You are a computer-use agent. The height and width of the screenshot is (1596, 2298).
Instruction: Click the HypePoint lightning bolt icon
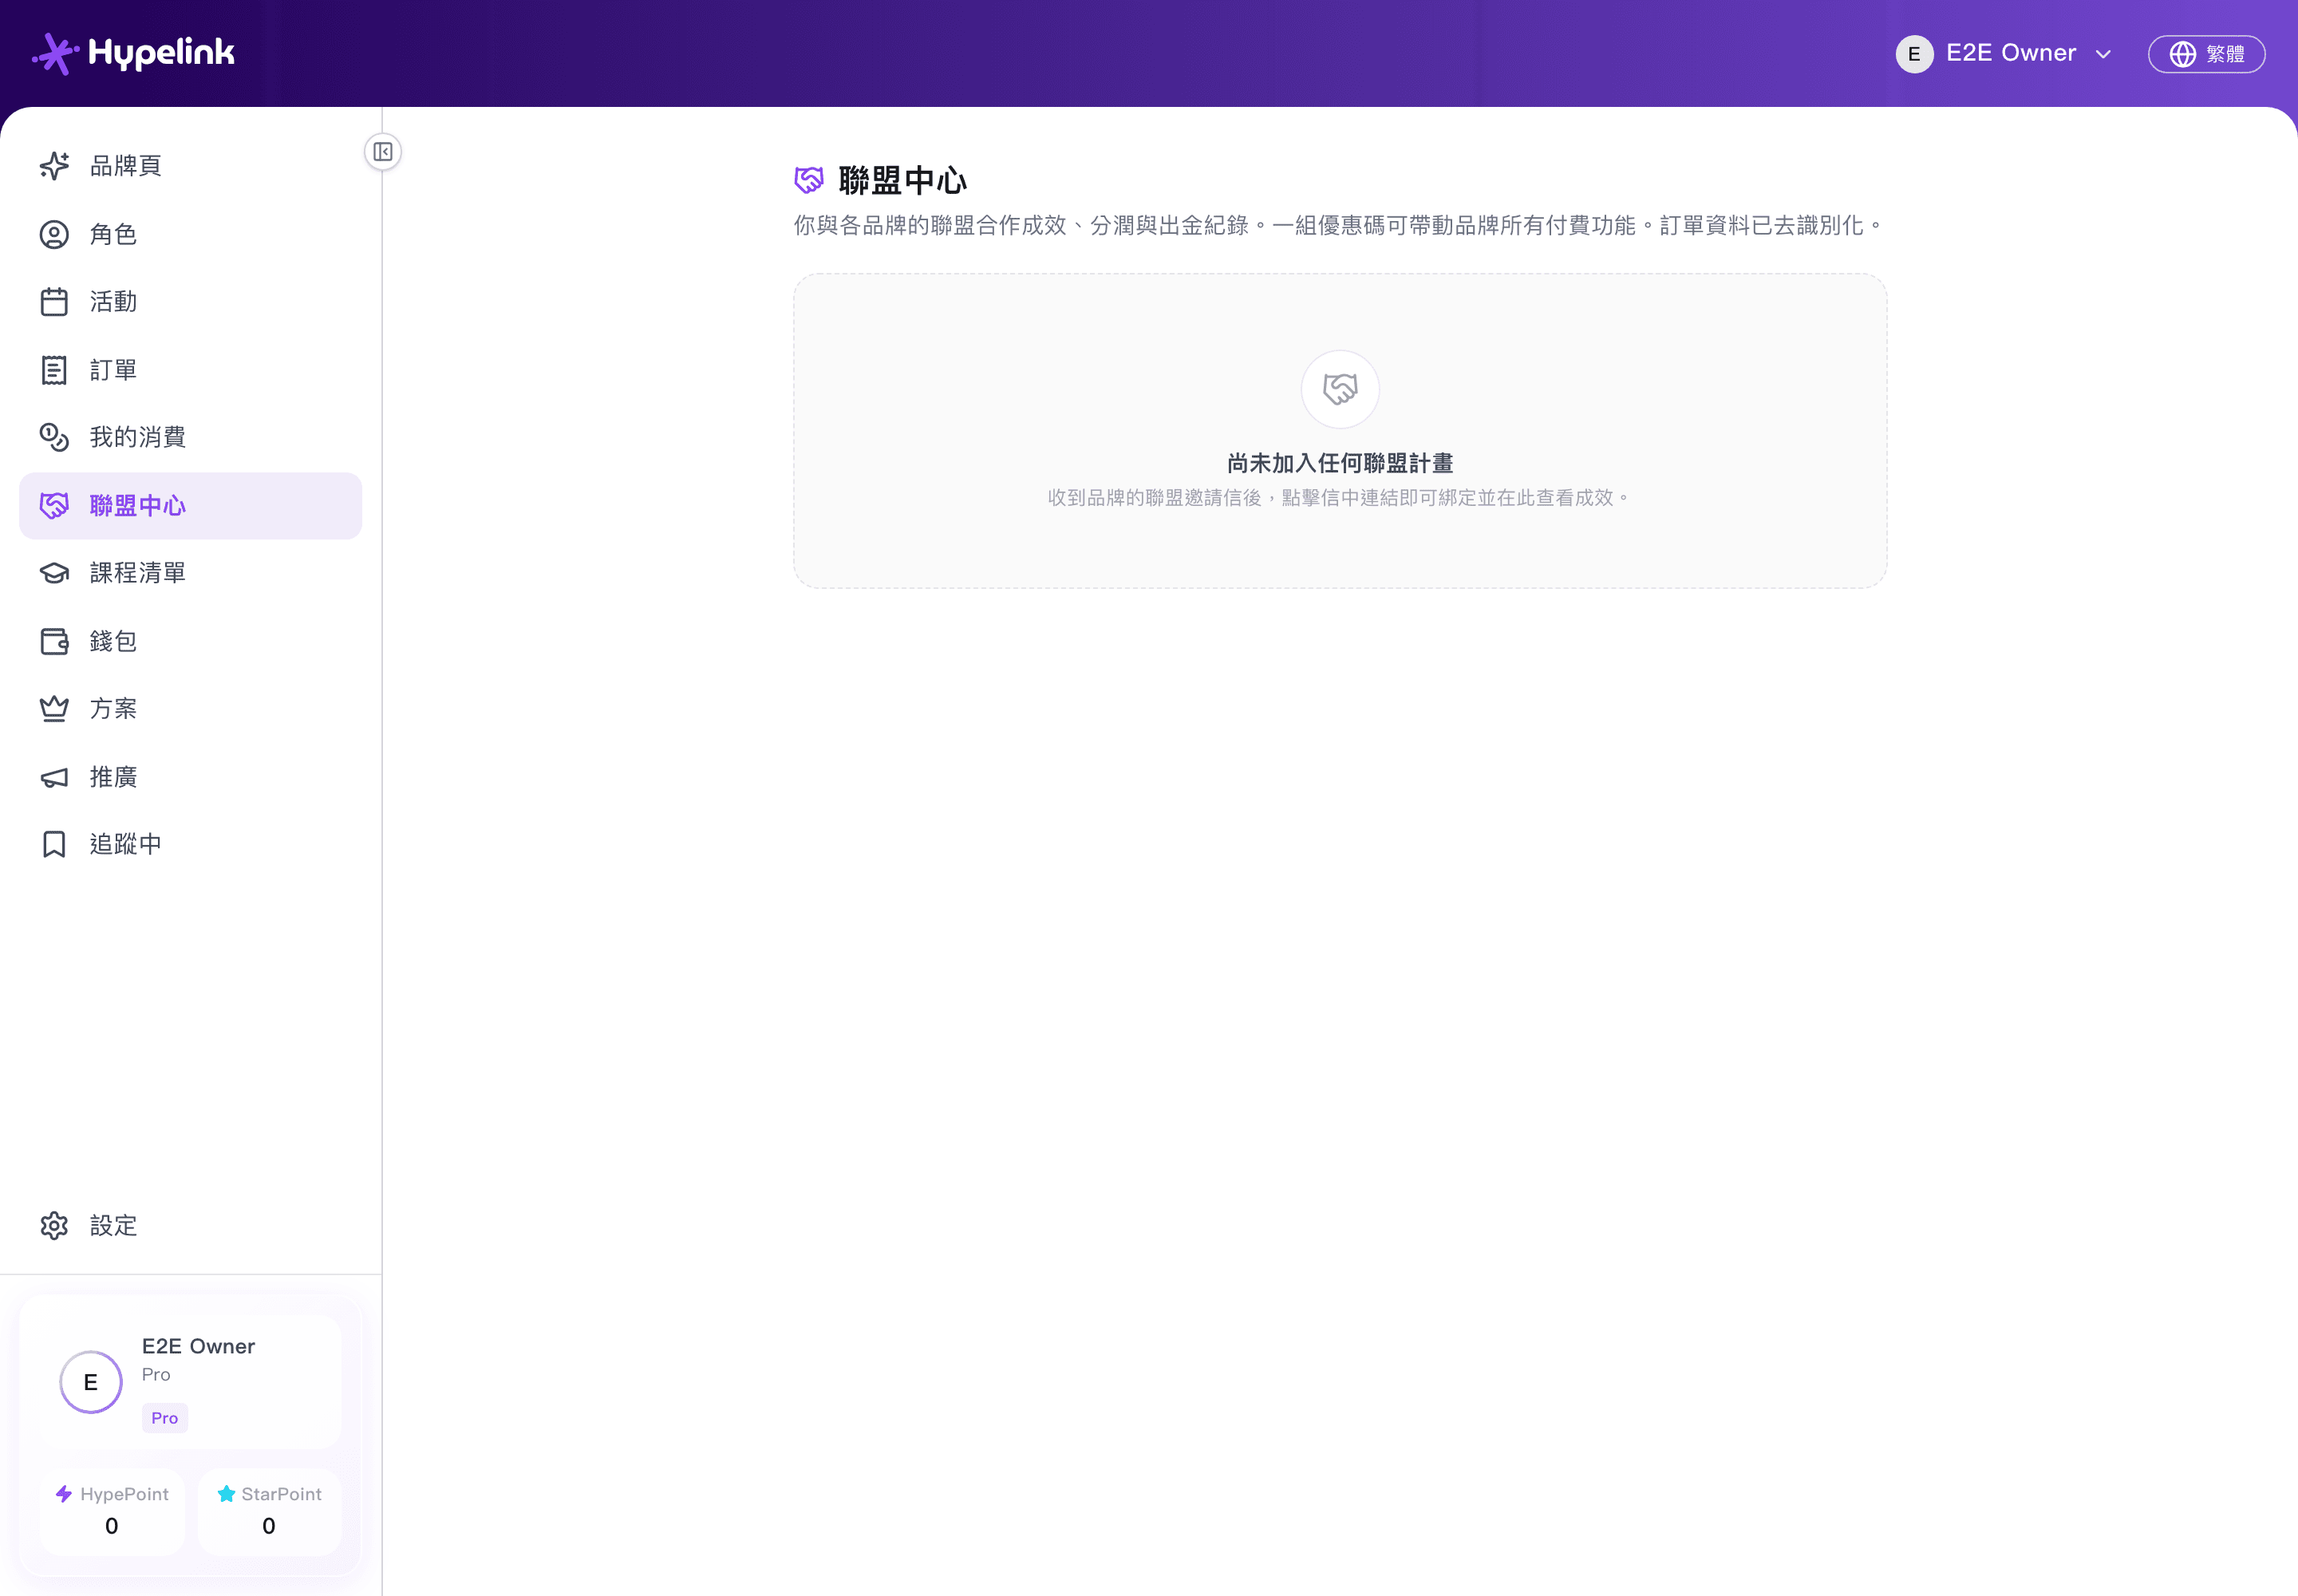click(x=64, y=1494)
